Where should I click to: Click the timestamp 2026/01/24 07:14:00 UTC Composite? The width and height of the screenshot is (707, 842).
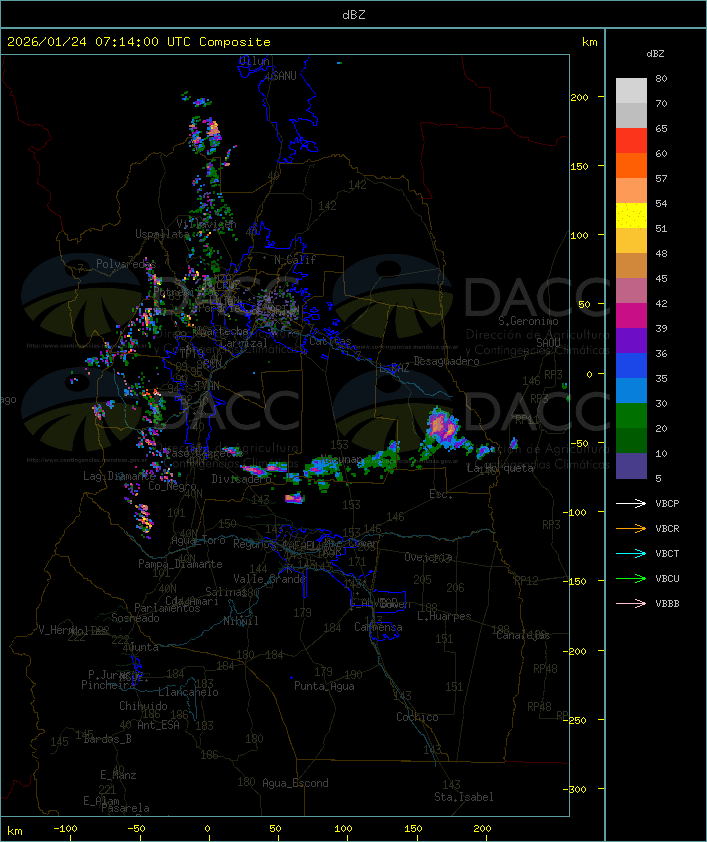139,42
